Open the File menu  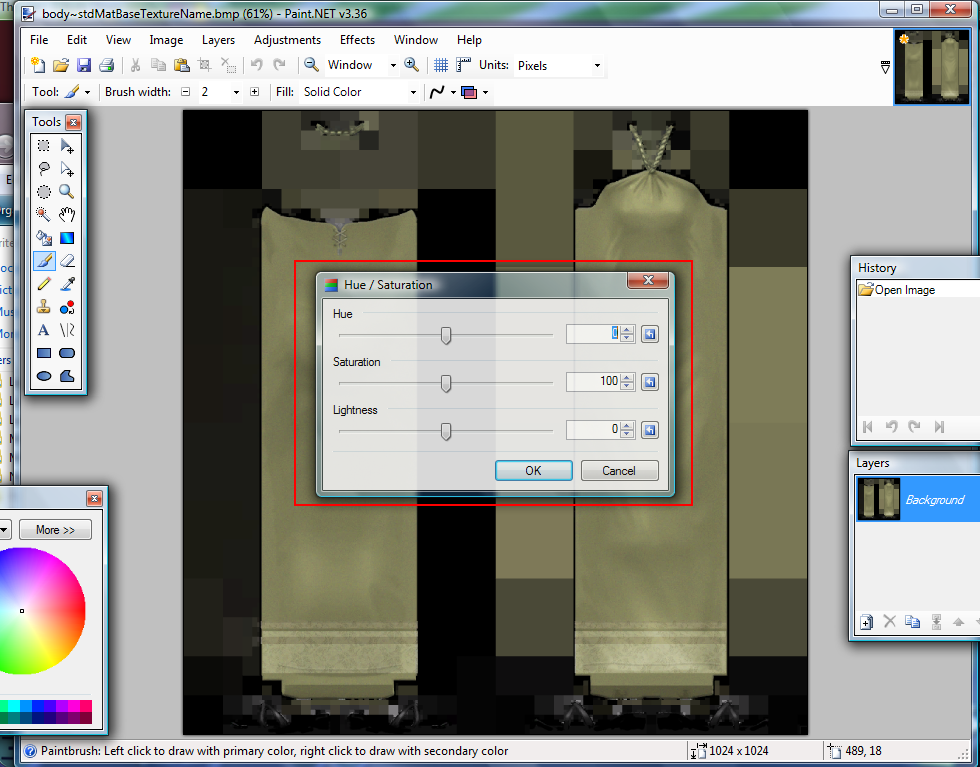(x=39, y=40)
